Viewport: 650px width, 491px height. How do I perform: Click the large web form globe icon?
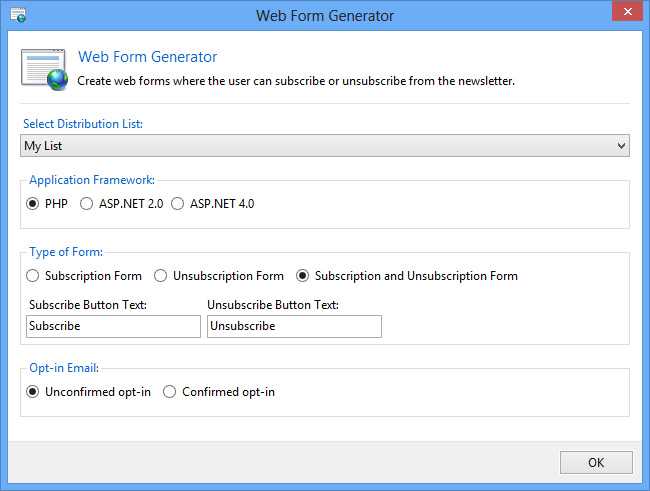[45, 69]
